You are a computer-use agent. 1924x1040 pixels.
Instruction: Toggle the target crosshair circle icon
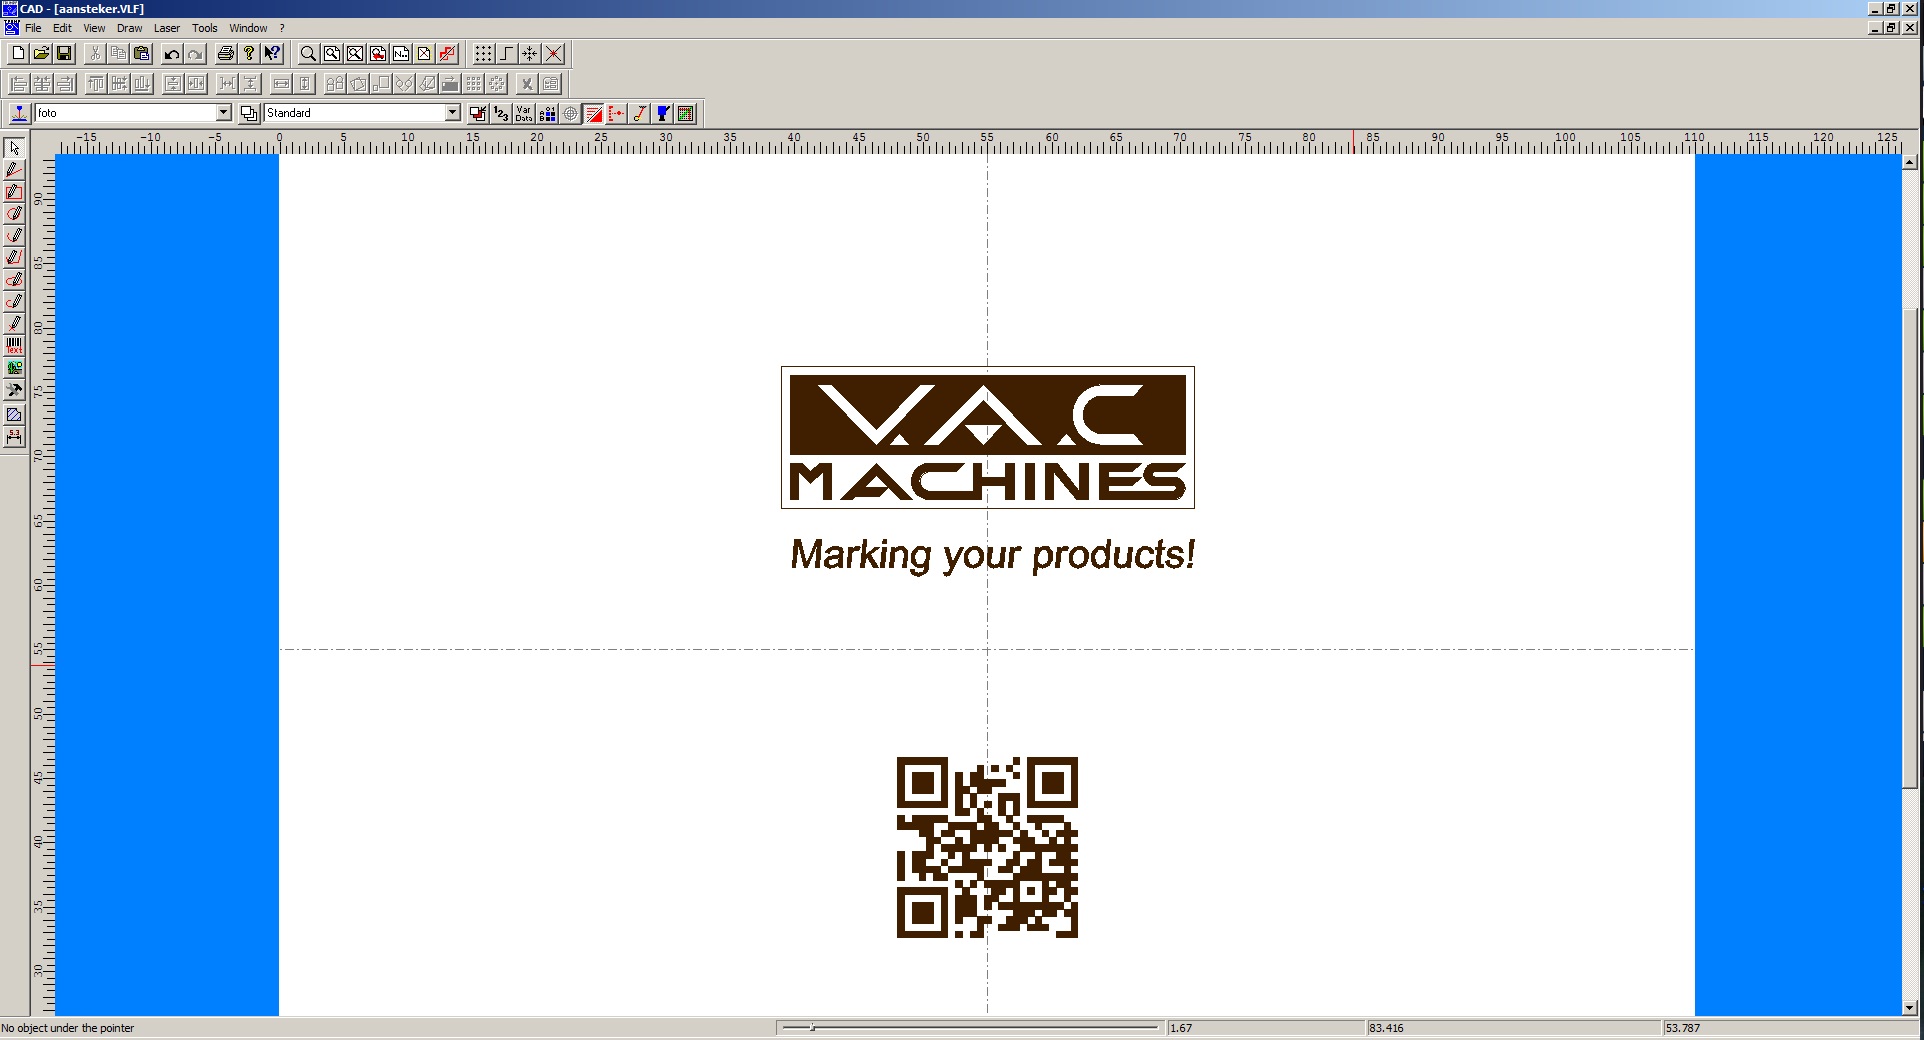(x=570, y=113)
